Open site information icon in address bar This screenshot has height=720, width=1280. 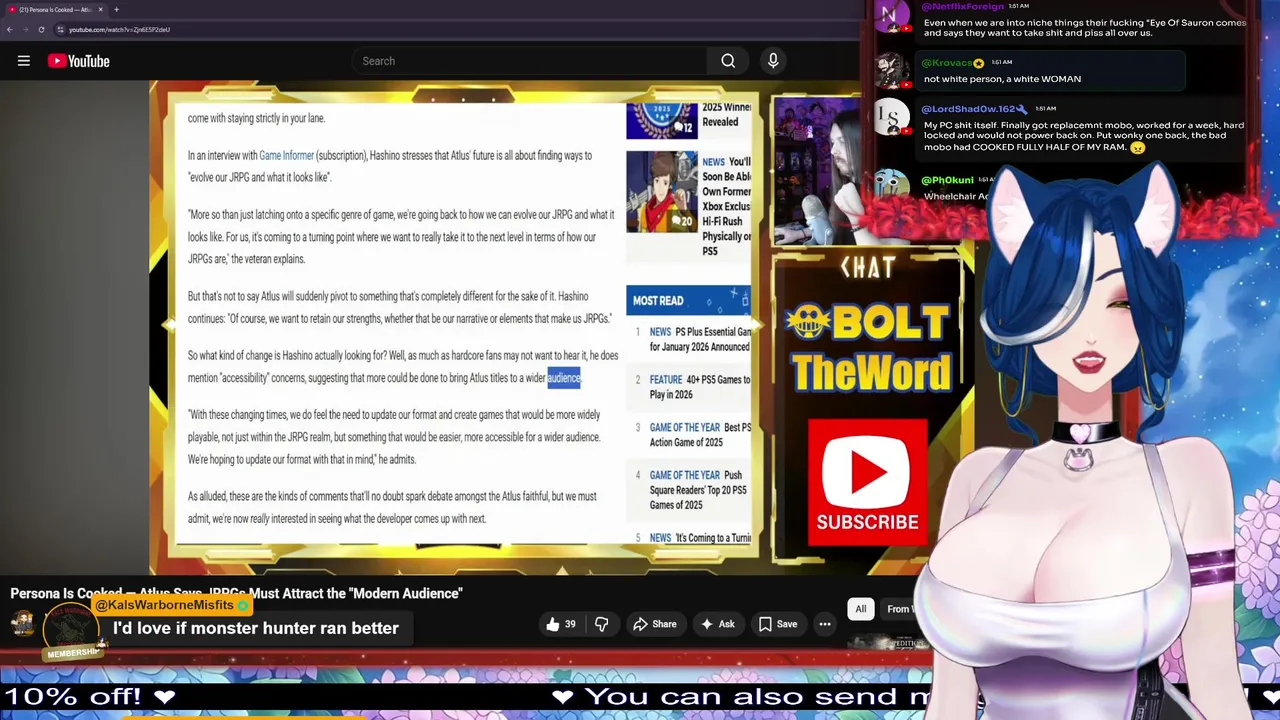tap(60, 29)
